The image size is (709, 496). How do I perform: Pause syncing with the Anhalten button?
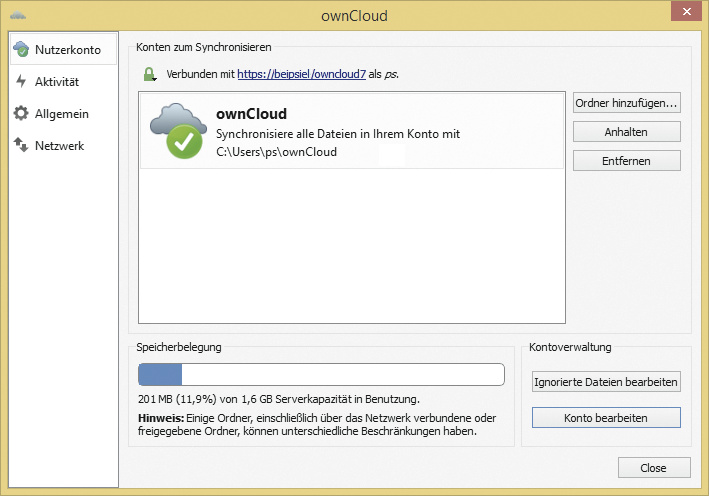pos(626,131)
